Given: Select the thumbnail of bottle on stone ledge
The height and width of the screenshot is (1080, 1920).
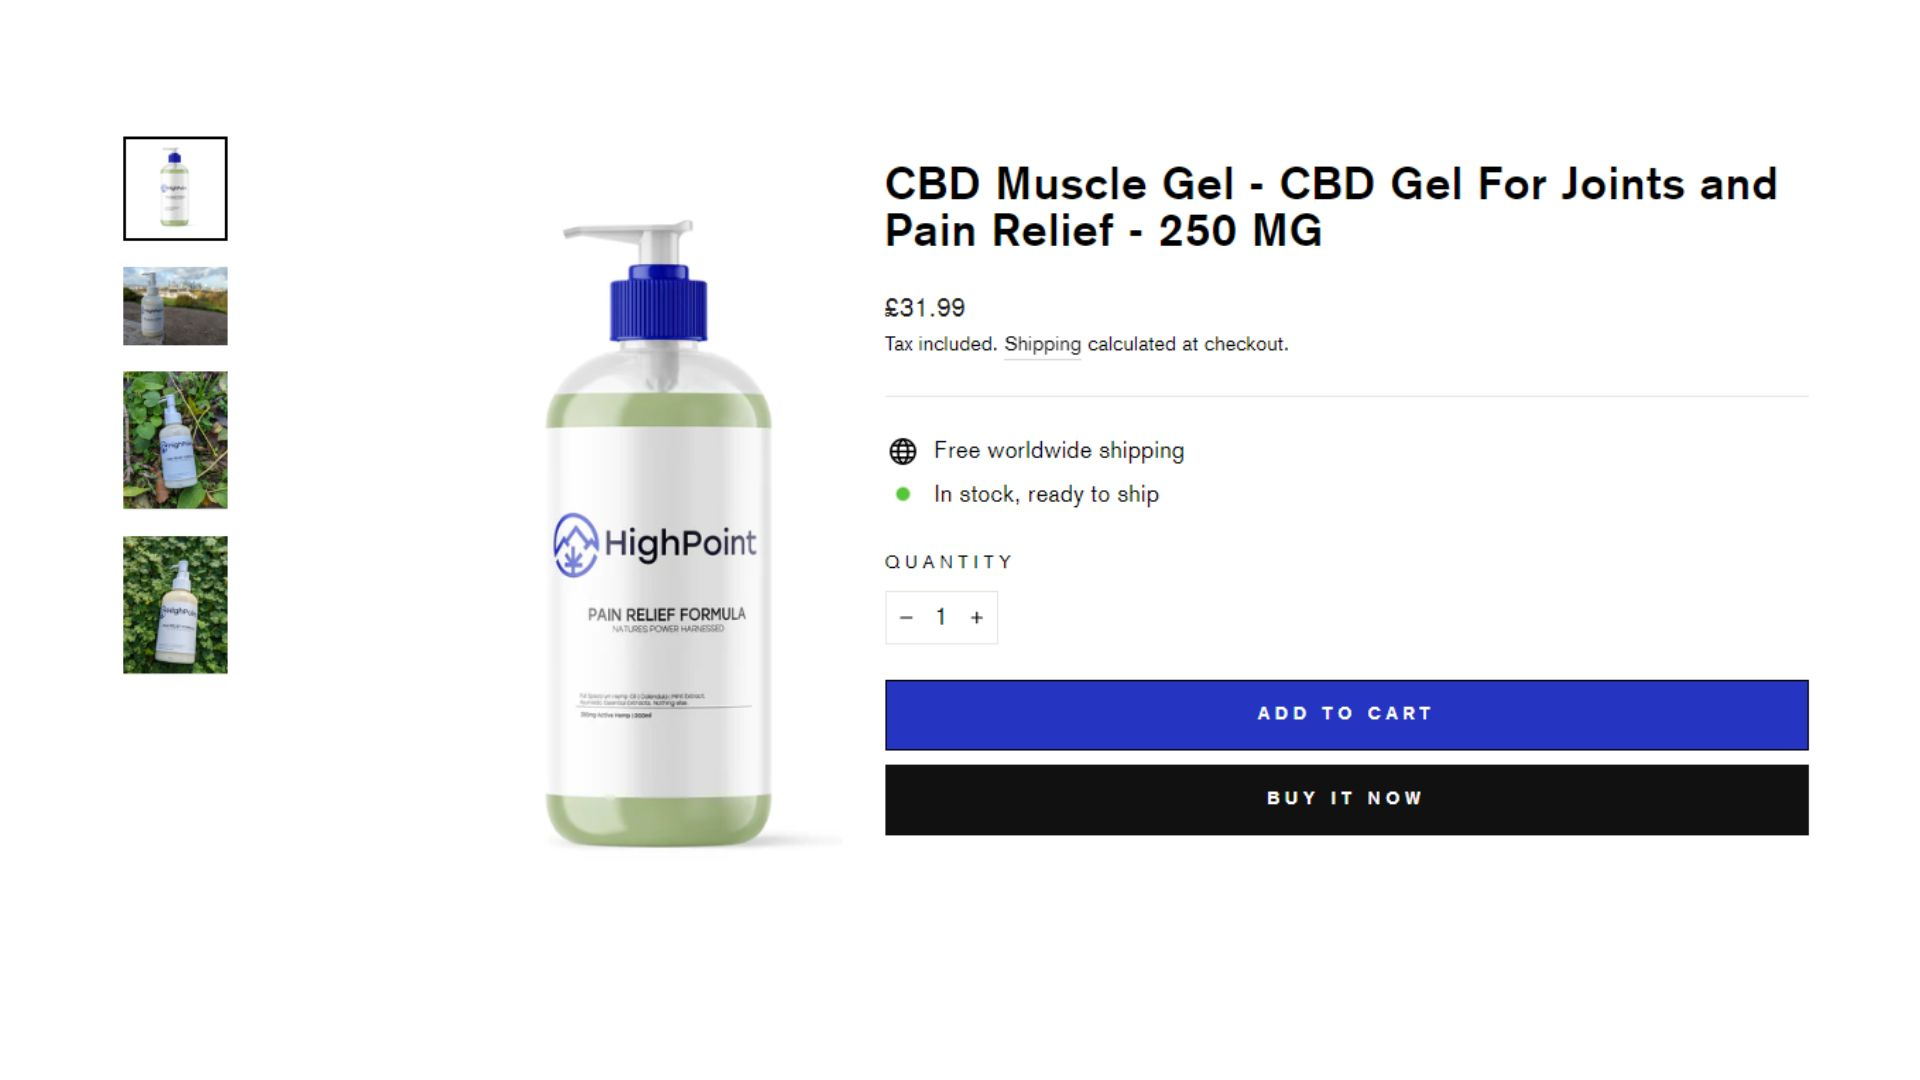Looking at the screenshot, I should 175,306.
